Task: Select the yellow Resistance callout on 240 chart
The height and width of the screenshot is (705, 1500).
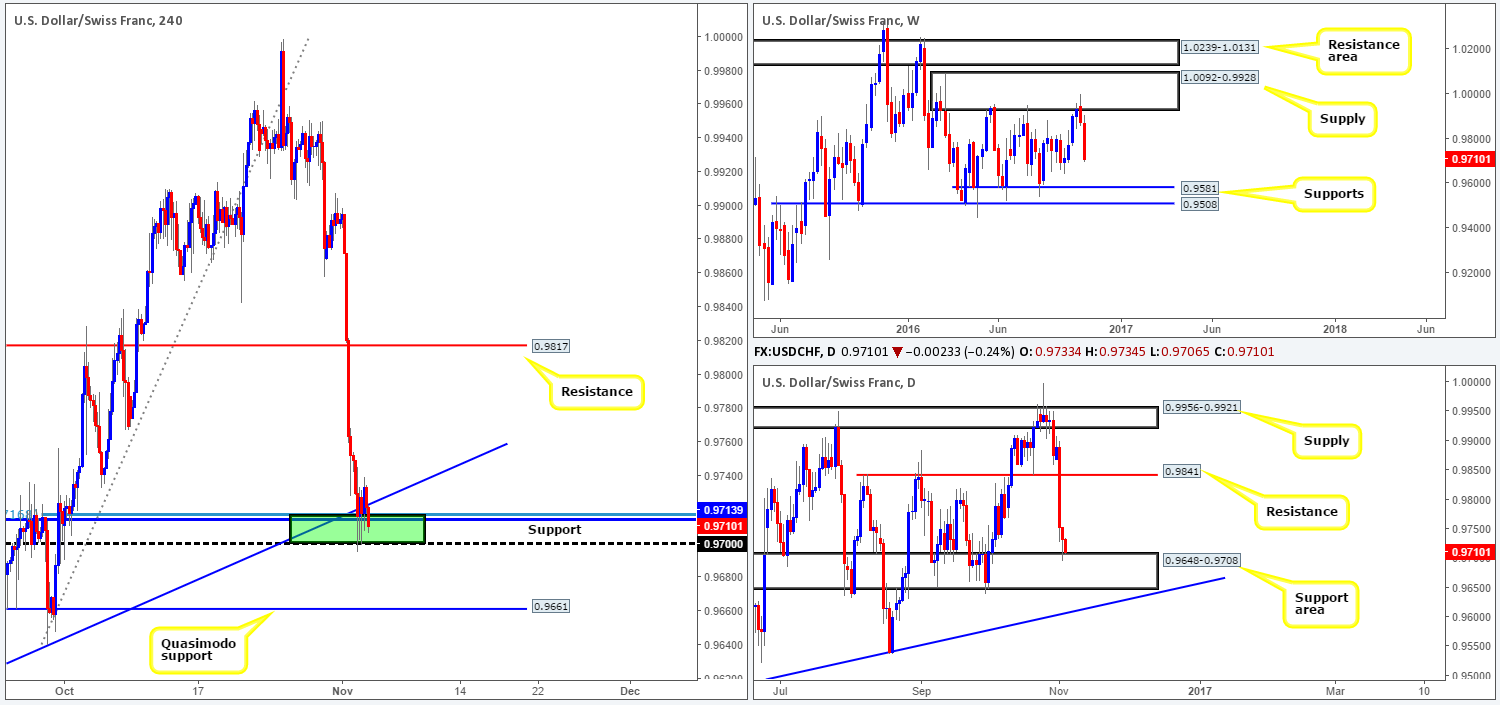Action: (x=596, y=391)
